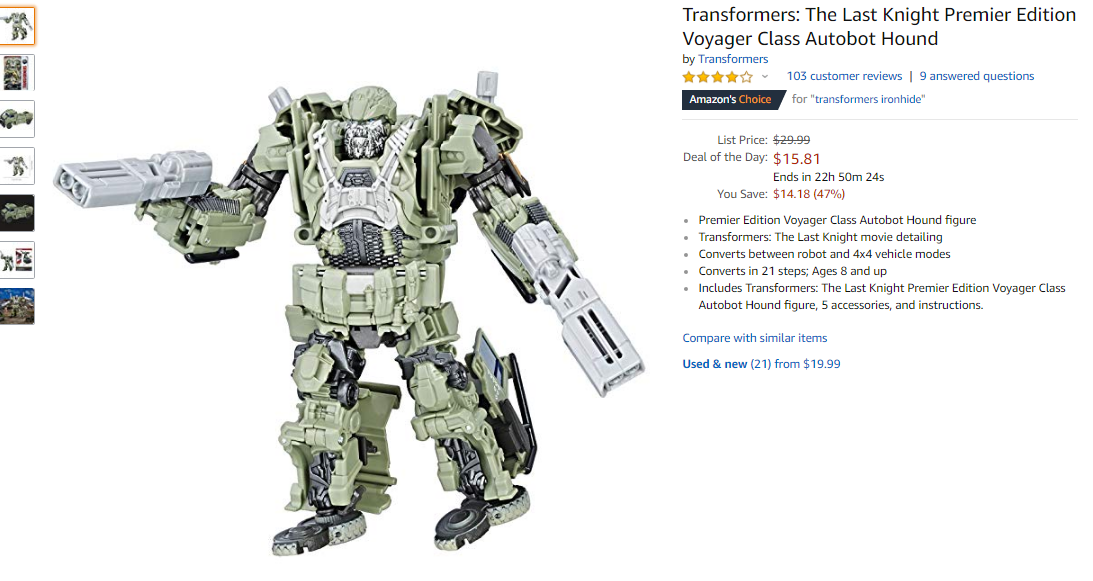Screen dimensions: 1093x581
Task: Click the Transformers brand link
Action: click(x=733, y=59)
